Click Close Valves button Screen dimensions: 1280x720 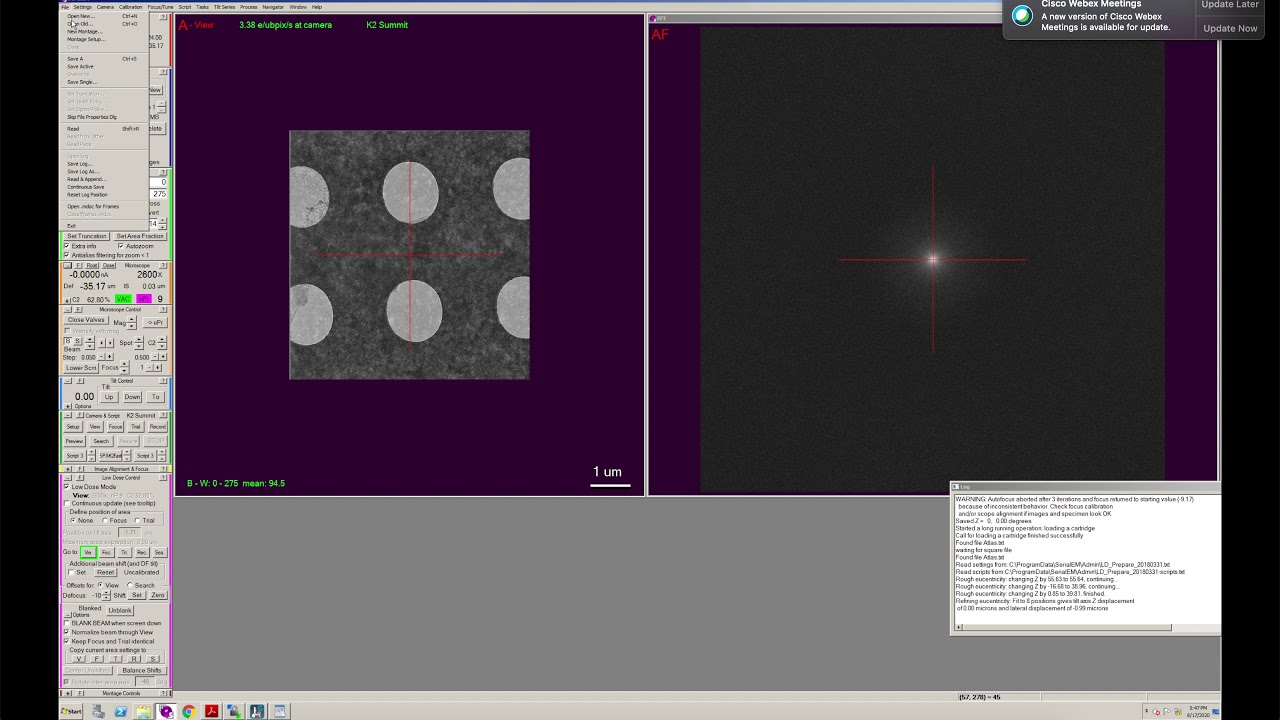[86, 320]
